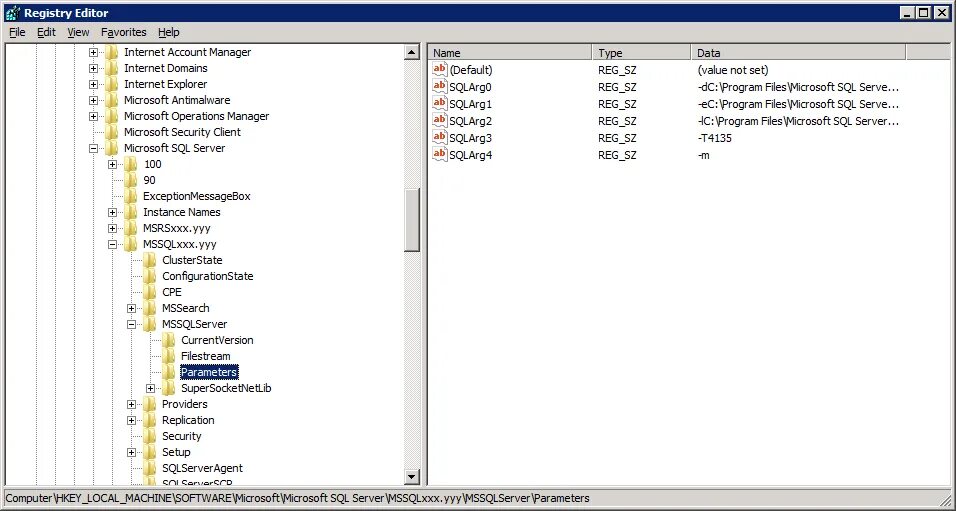Screen dimensions: 956x511
Task: Open the Edit menu
Action: click(46, 32)
